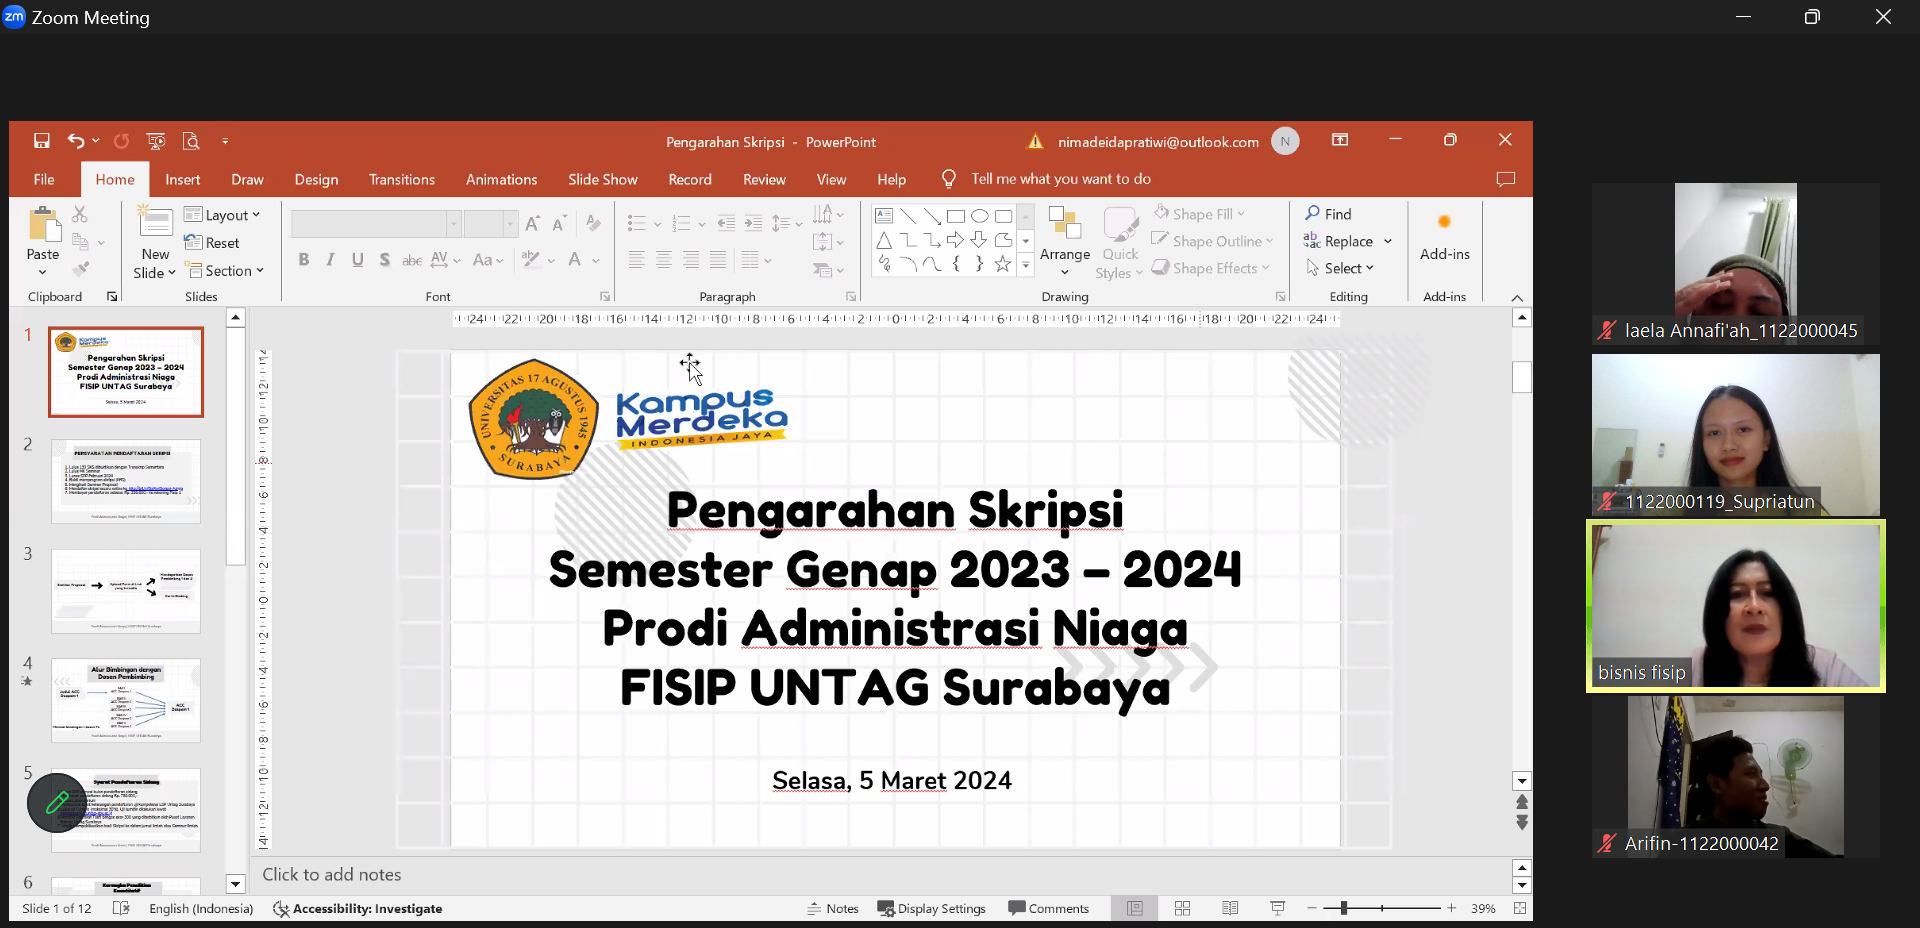
Task: Click Center alignment icon
Action: [663, 260]
